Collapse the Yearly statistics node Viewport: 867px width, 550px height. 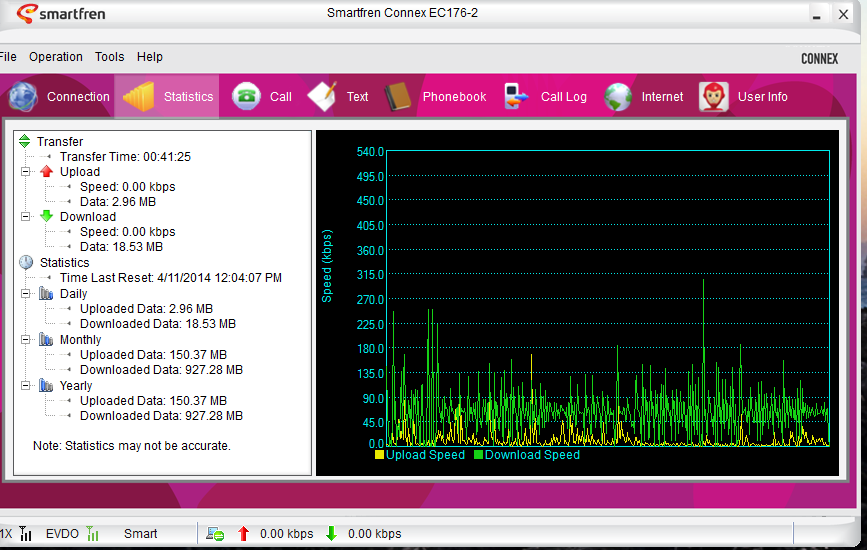[25, 385]
